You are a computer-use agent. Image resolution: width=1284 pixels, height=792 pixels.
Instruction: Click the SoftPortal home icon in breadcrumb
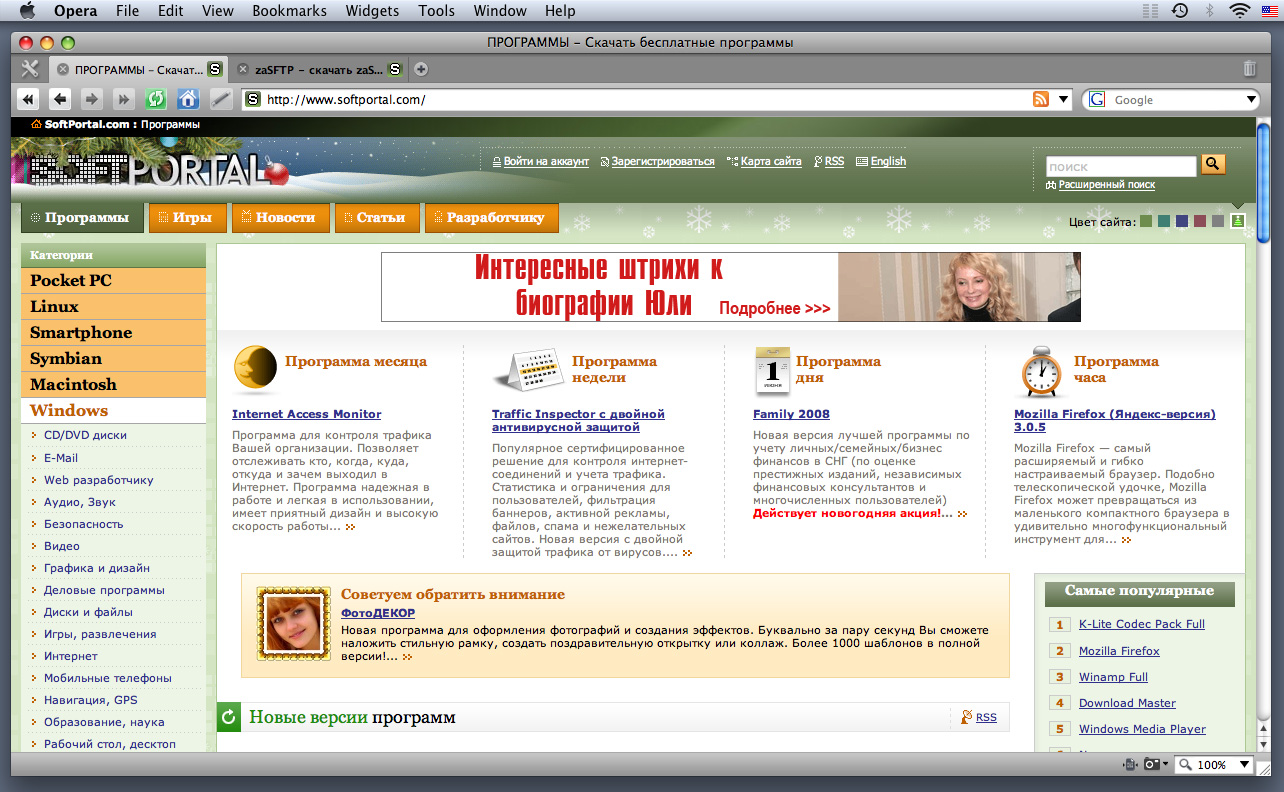(36, 124)
